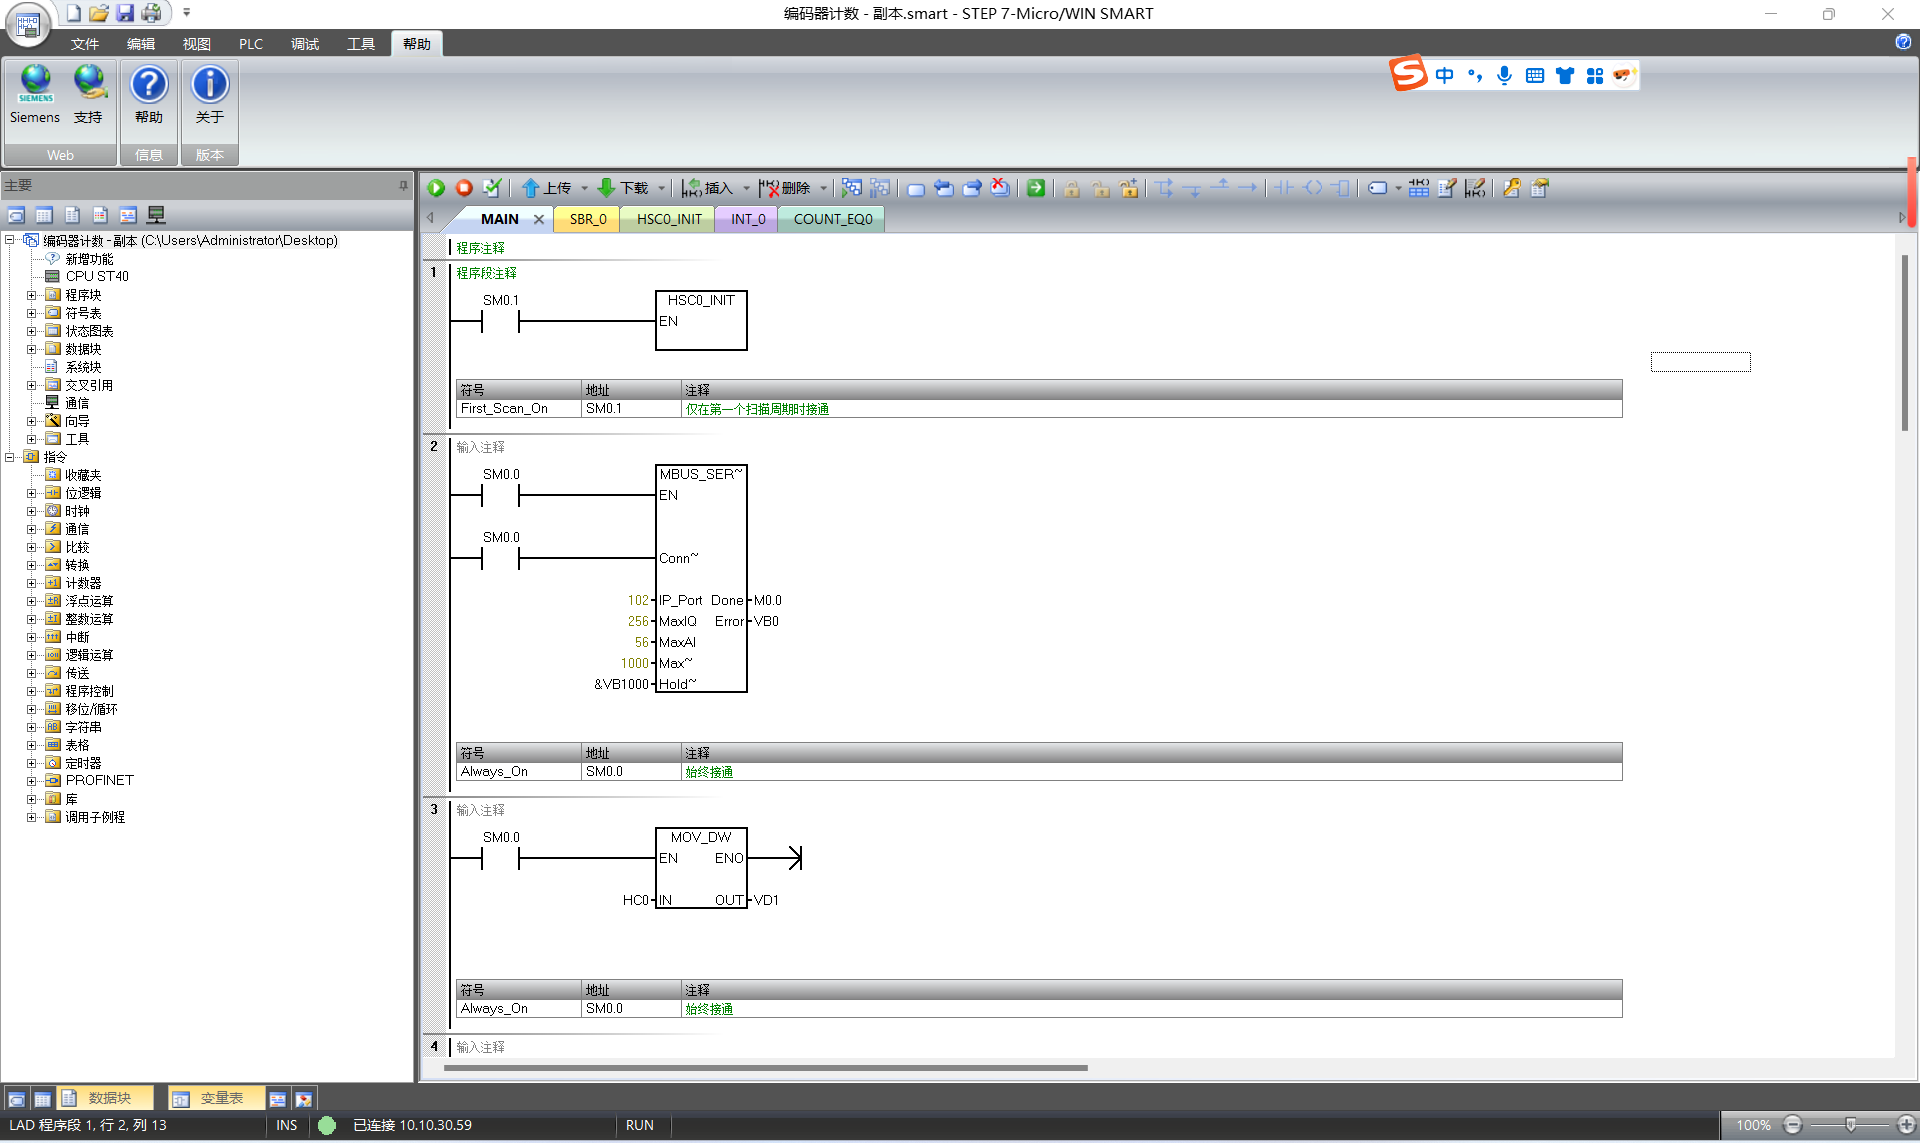Toggle Sogou voice input microphone
This screenshot has height=1143, width=1920.
(1504, 75)
